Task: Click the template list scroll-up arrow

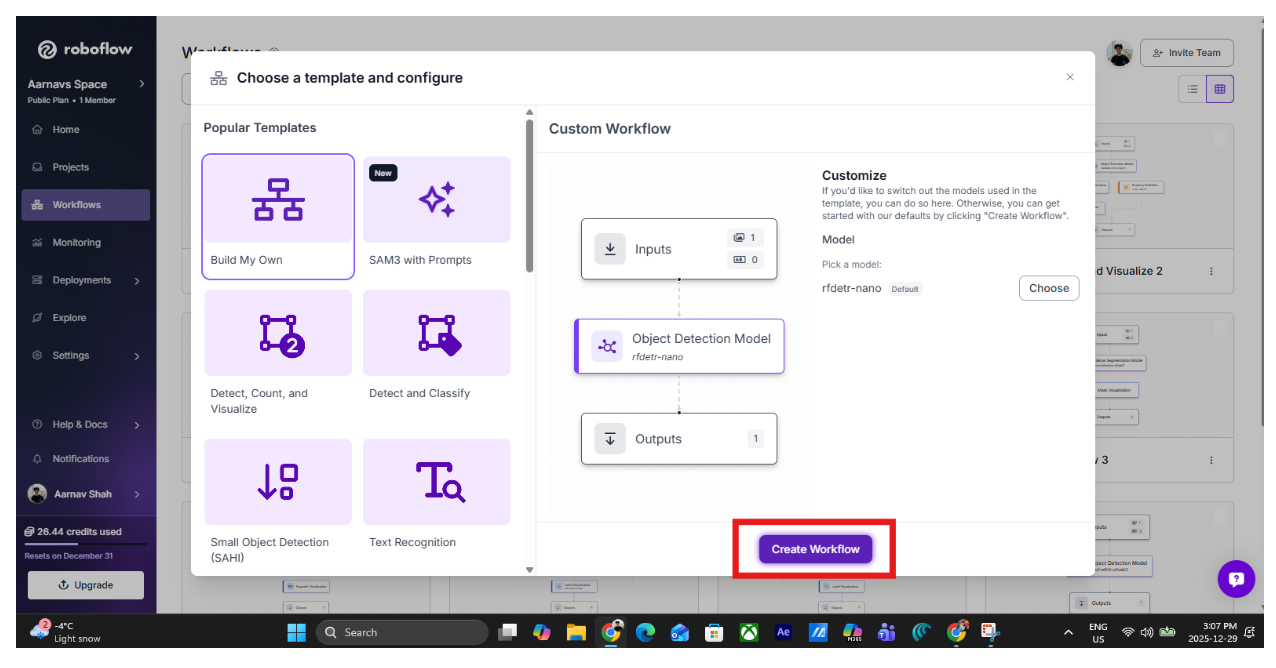Action: (529, 112)
